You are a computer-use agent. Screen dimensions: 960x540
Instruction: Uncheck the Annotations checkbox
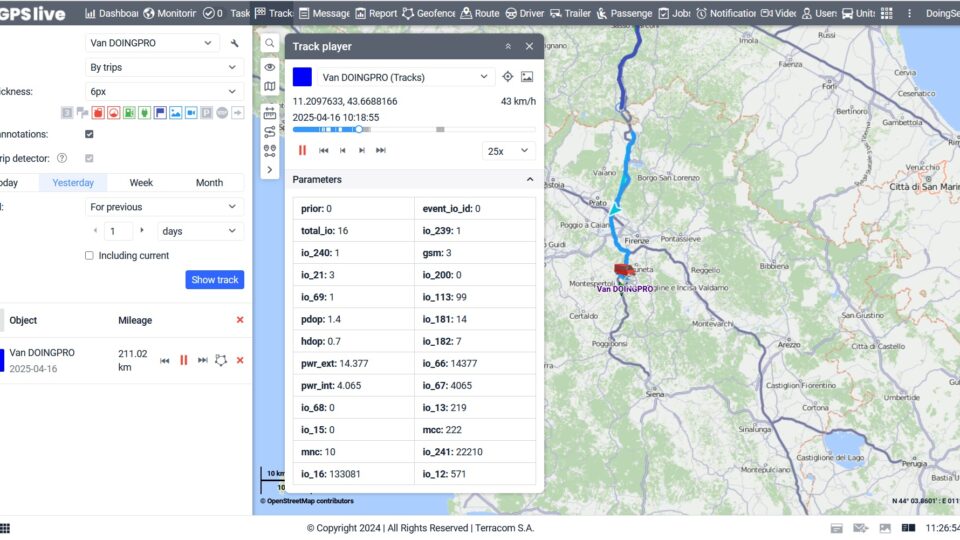pyautogui.click(x=90, y=134)
